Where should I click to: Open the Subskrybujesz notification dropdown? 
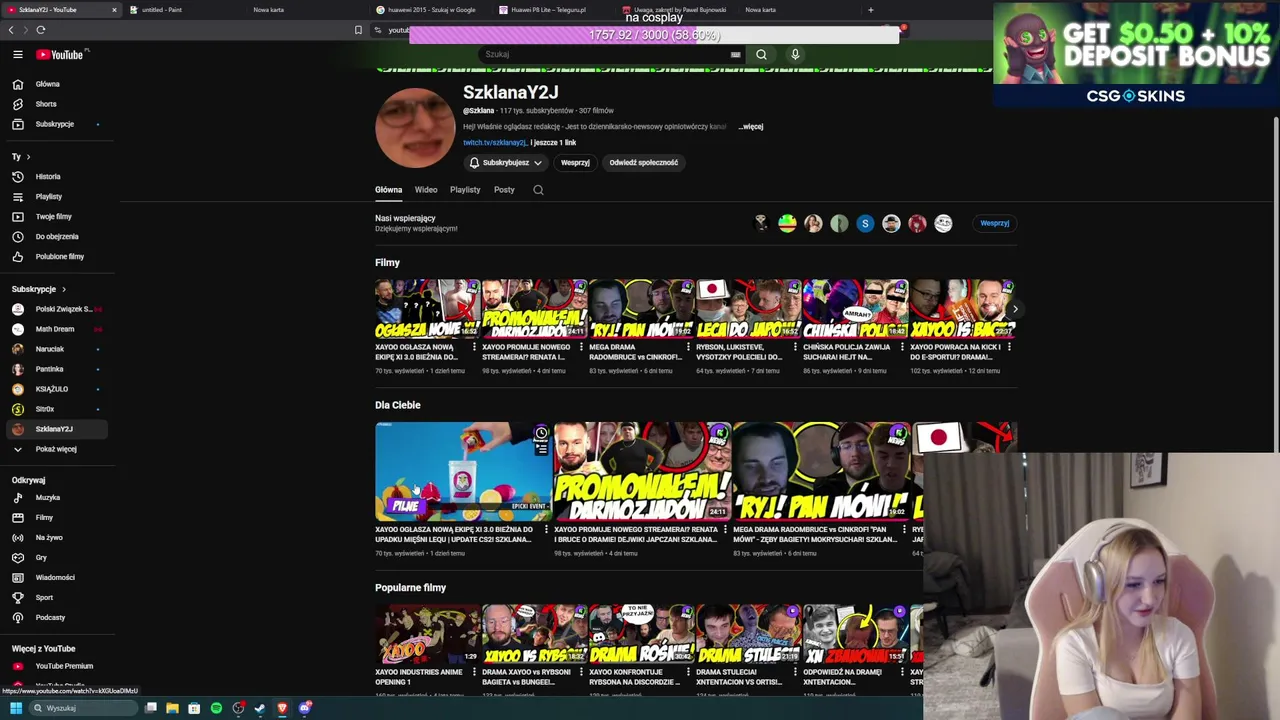click(x=505, y=162)
